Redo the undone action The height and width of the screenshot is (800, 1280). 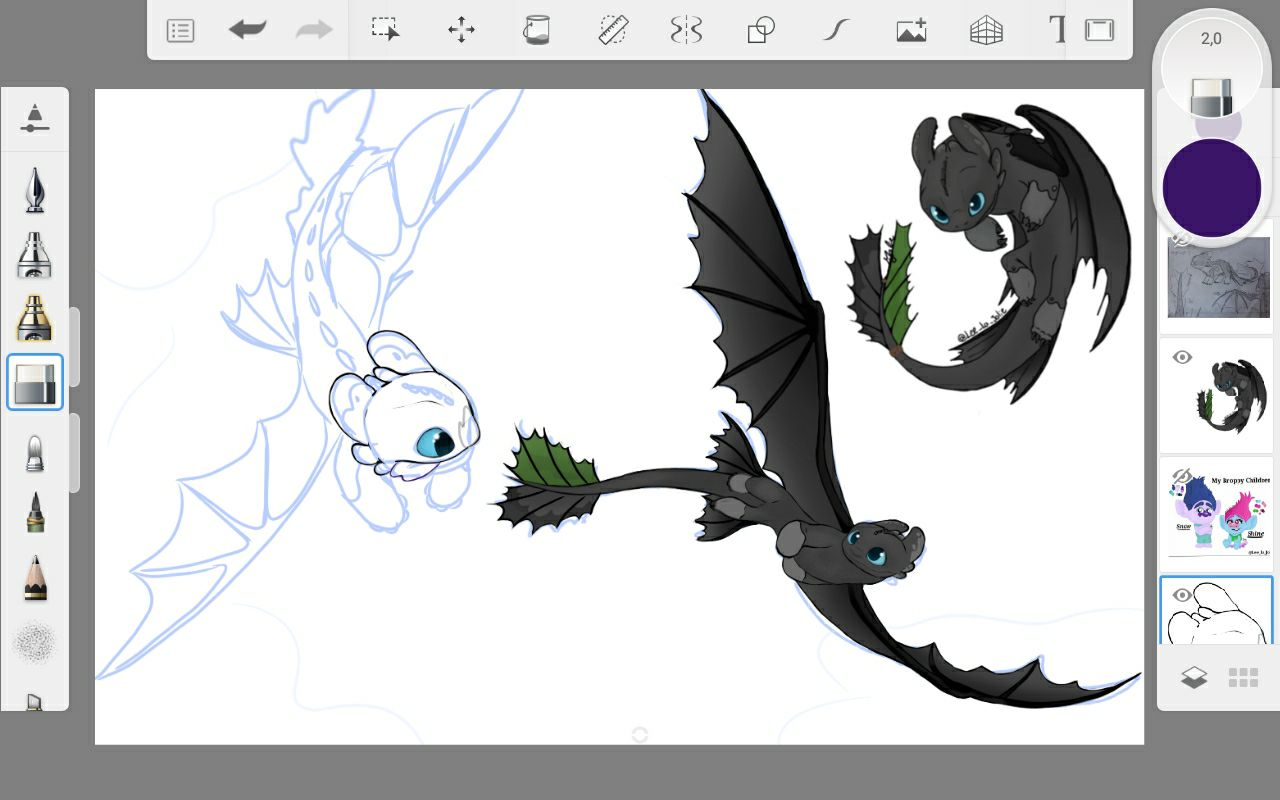click(x=314, y=30)
